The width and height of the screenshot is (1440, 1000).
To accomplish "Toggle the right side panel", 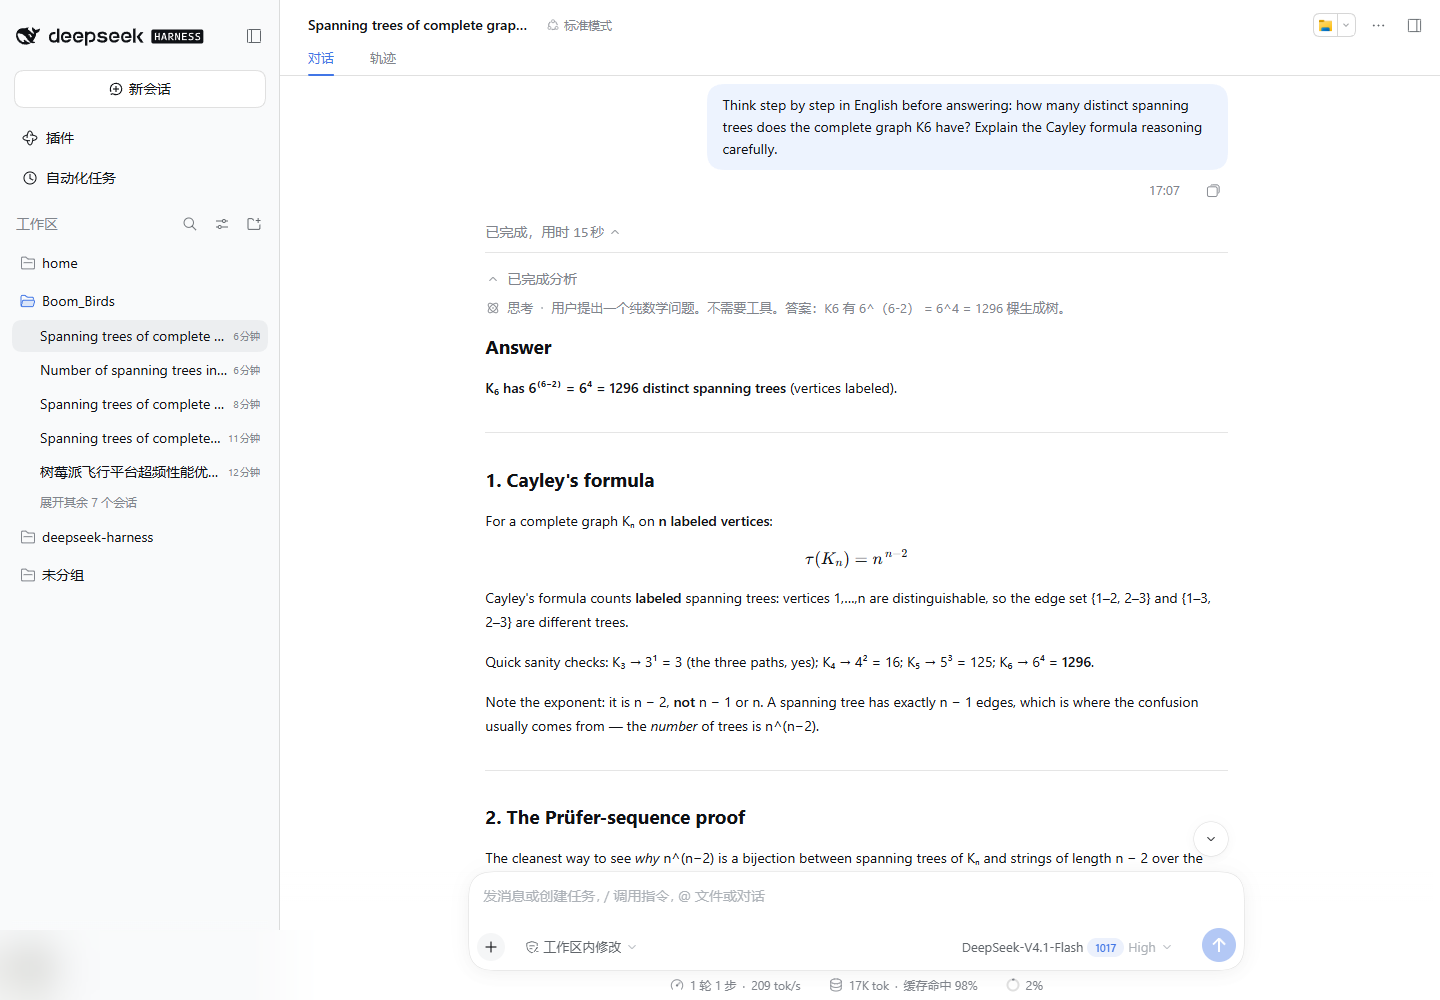I will (x=1414, y=26).
